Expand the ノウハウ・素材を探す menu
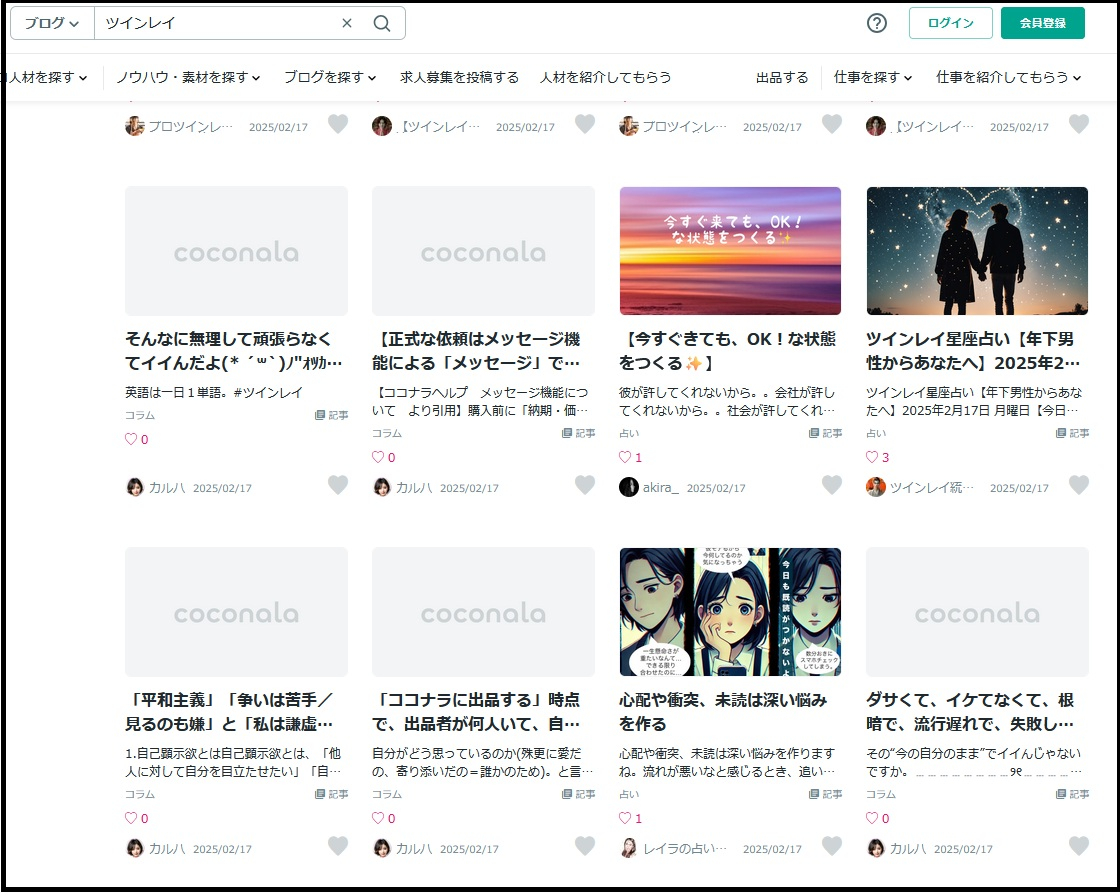 pyautogui.click(x=188, y=77)
